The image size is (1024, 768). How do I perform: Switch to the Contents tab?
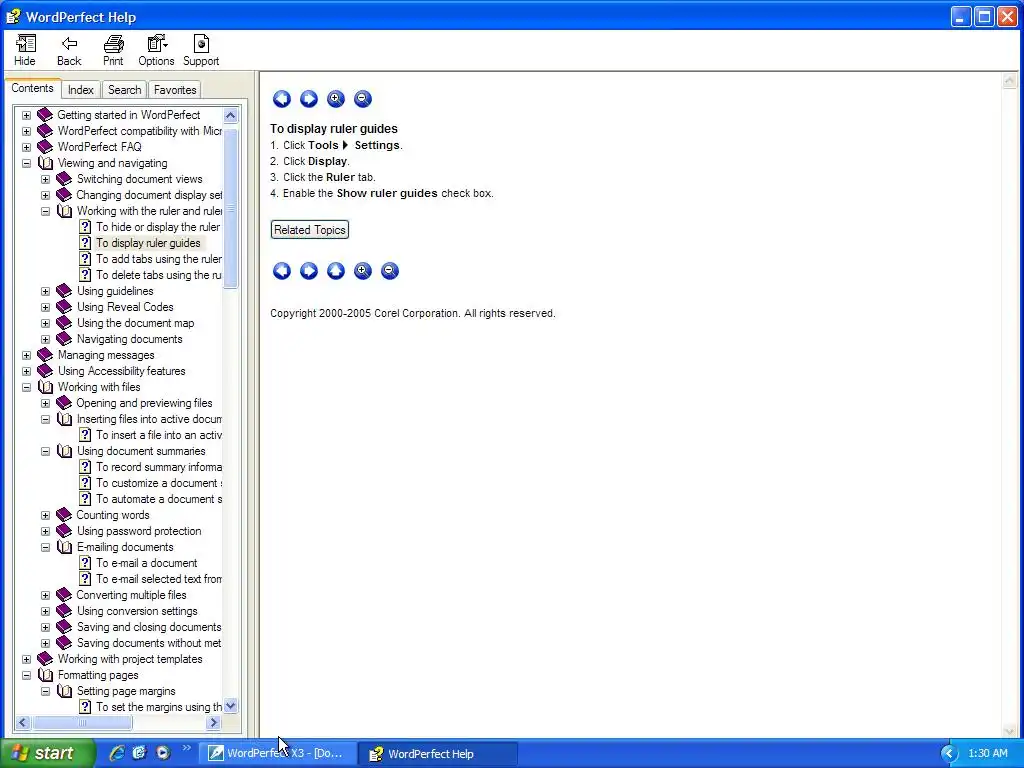33,88
